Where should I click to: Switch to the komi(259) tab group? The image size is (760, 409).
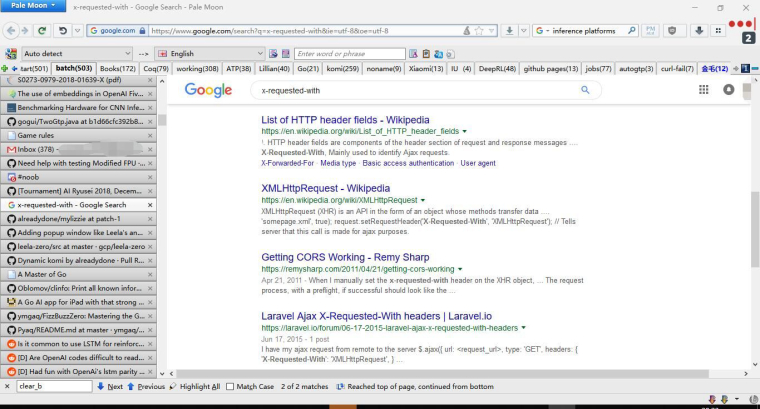[x=343, y=69]
